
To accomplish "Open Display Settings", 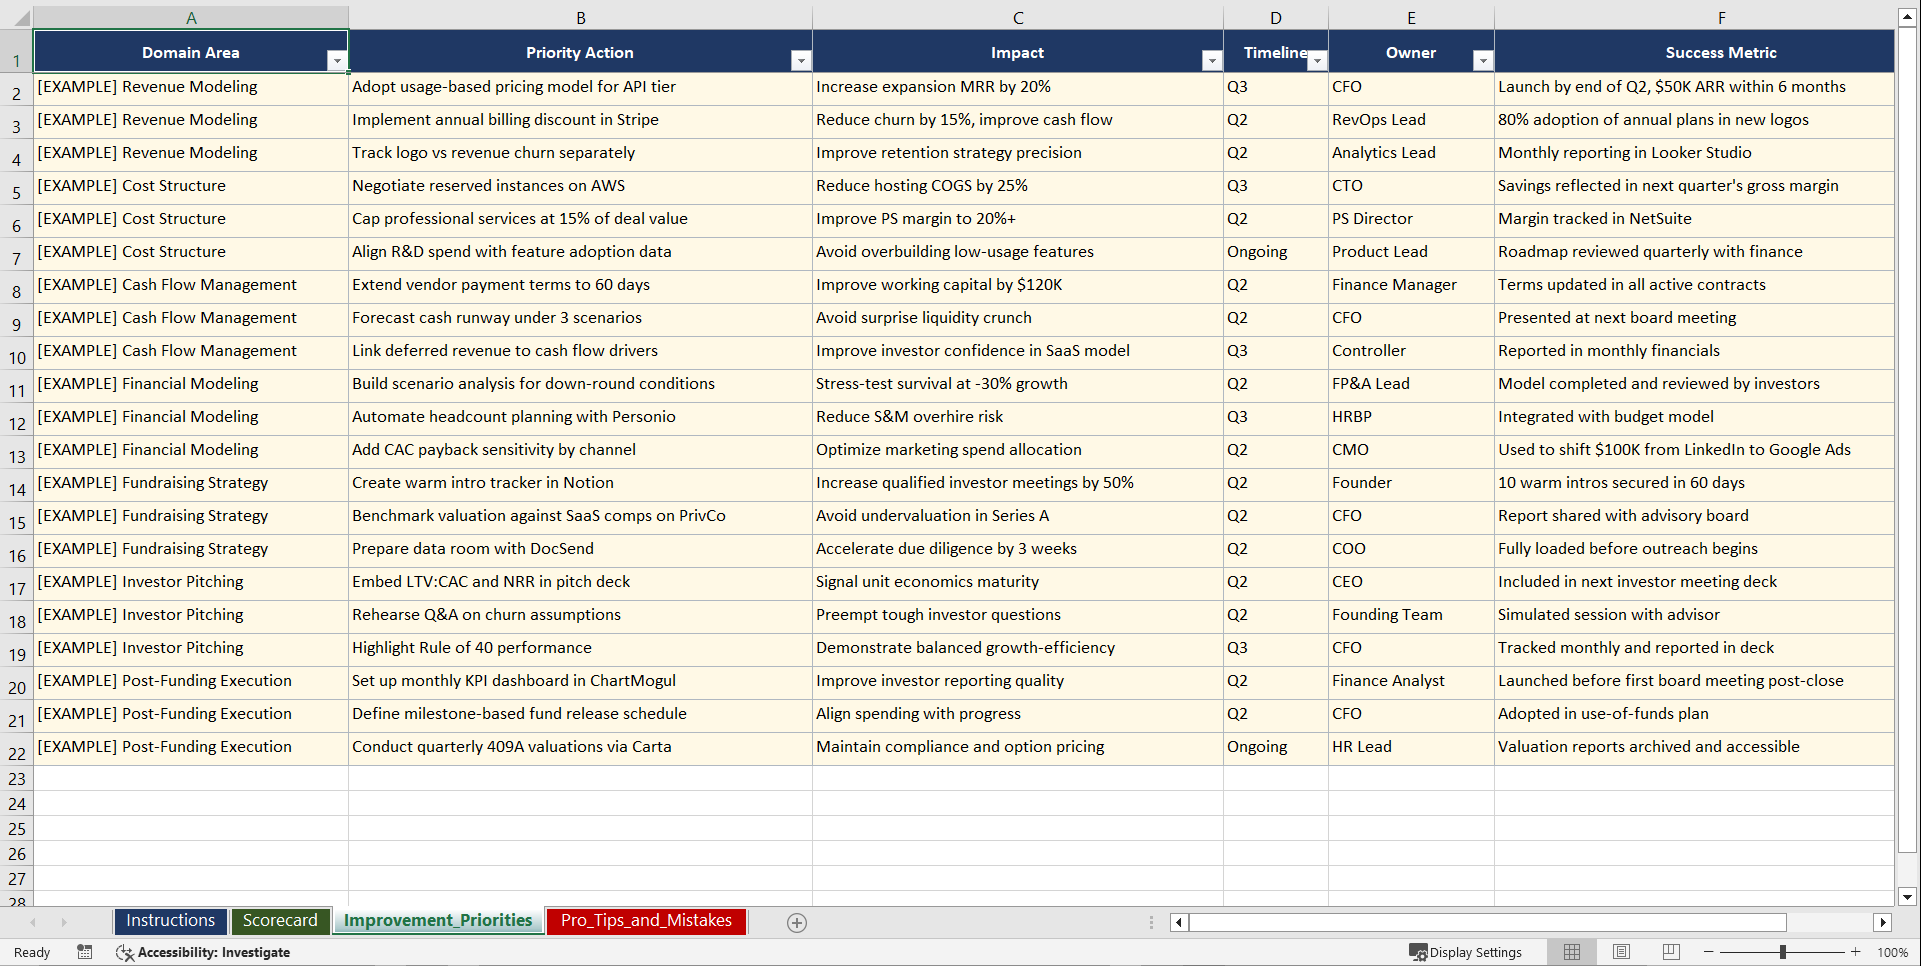I will coord(1467,952).
